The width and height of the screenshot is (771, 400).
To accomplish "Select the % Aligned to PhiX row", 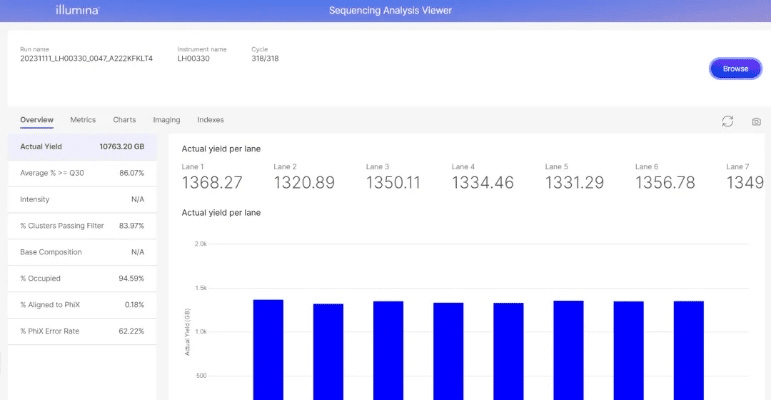I will [x=82, y=304].
